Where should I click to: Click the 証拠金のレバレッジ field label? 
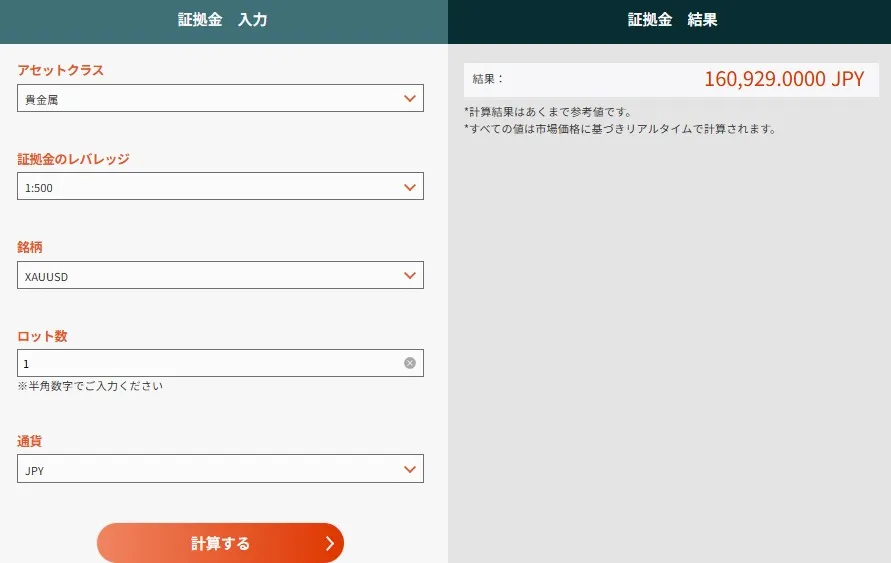click(x=74, y=159)
